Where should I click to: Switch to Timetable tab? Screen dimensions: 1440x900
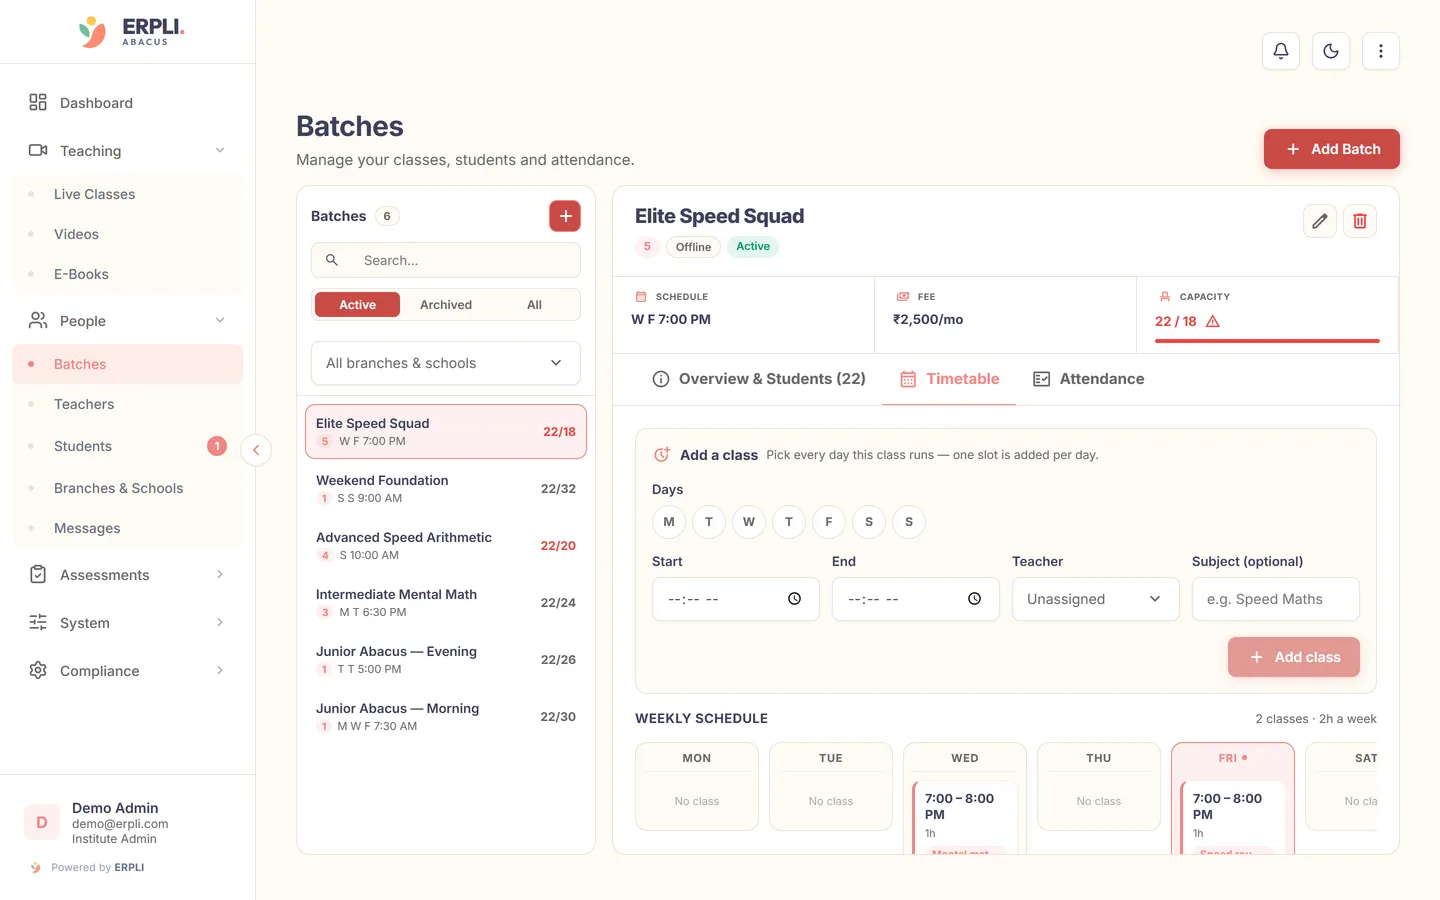(x=949, y=379)
